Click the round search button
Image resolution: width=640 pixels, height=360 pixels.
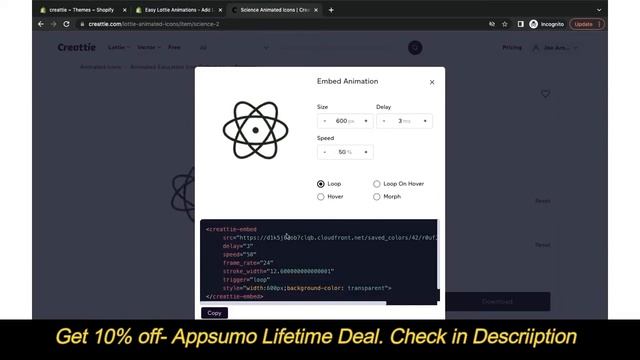pos(415,48)
